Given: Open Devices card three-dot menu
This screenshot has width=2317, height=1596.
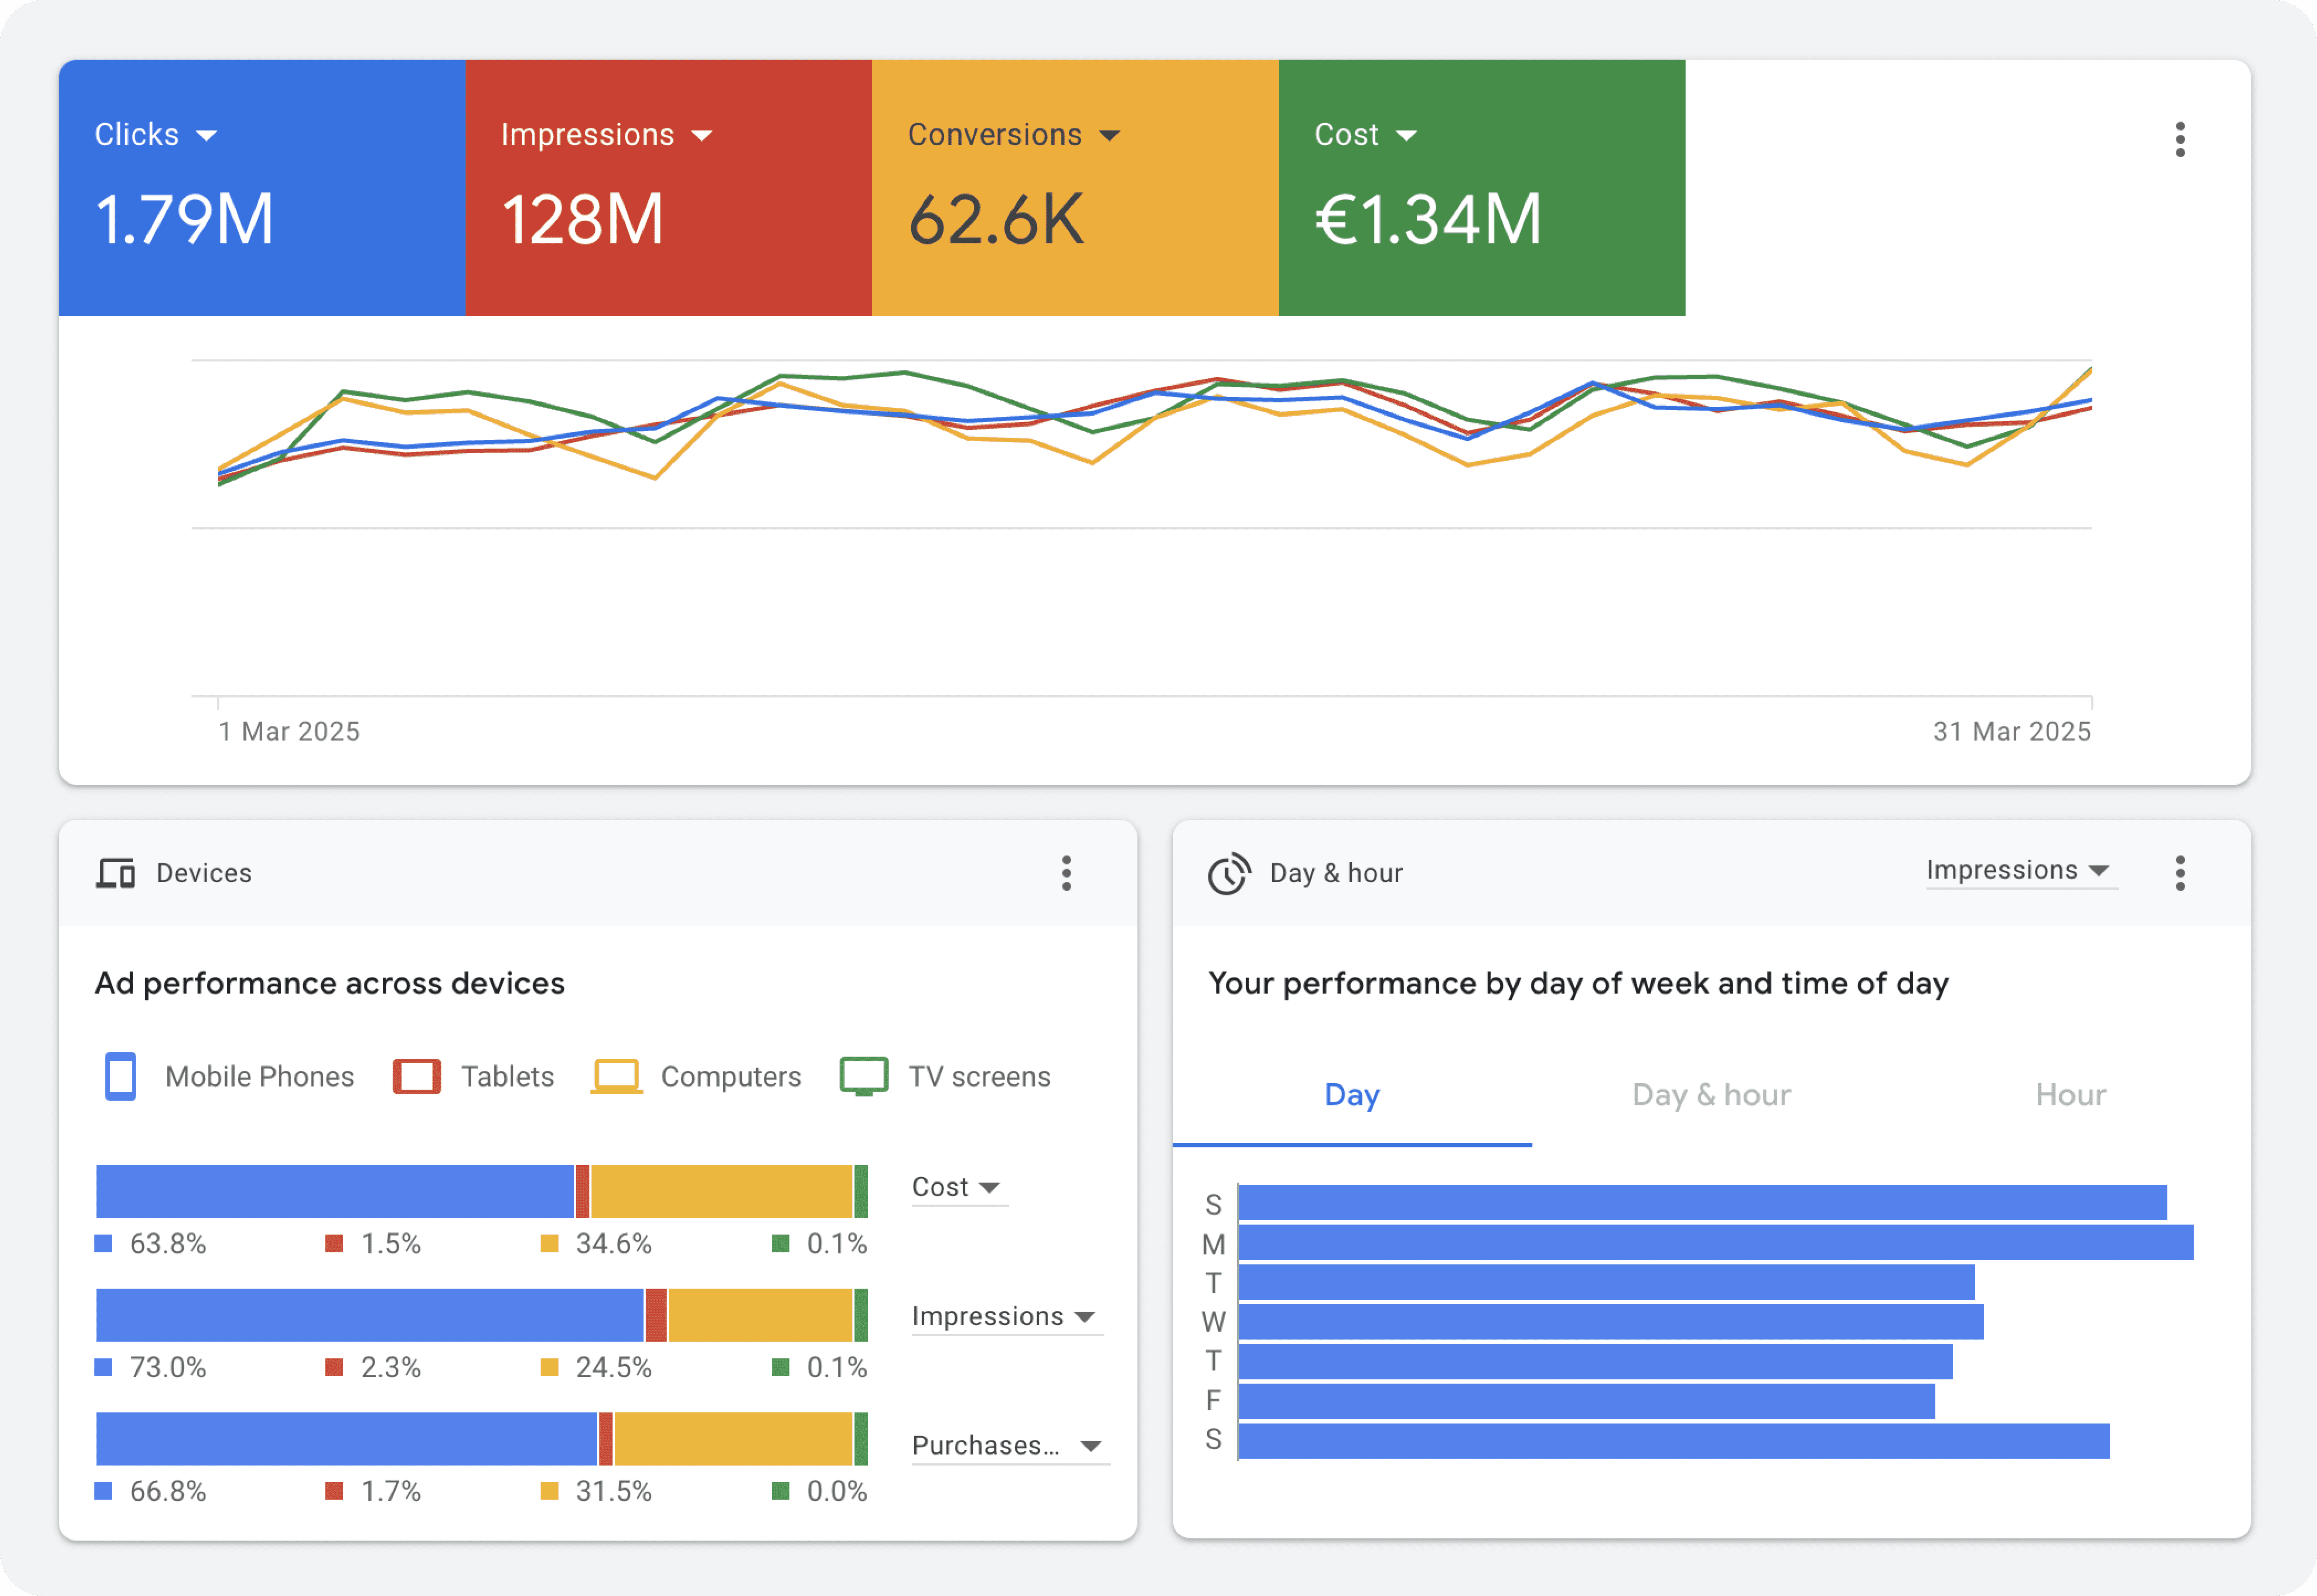Looking at the screenshot, I should (1066, 873).
